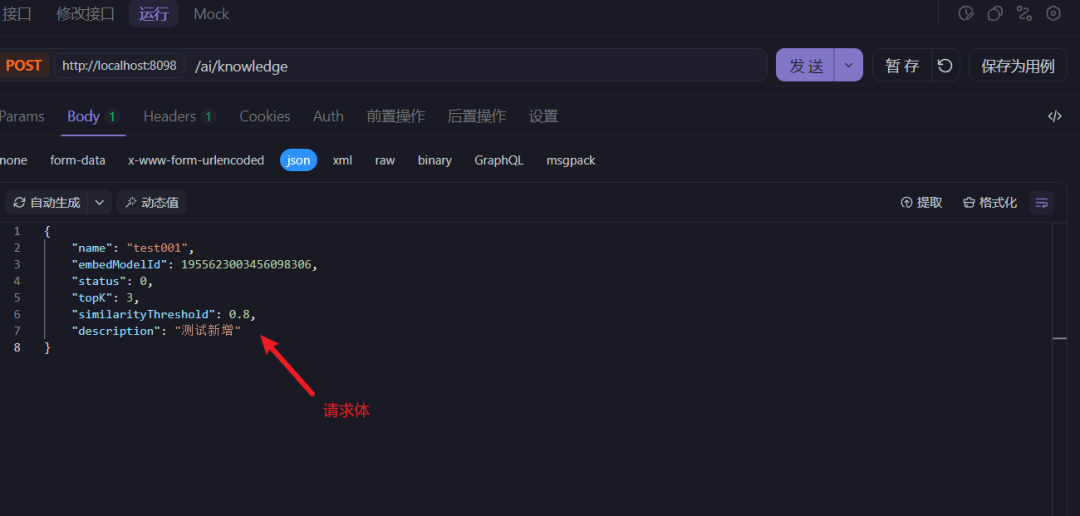
Task: Click the 提取 extract button
Action: point(922,203)
